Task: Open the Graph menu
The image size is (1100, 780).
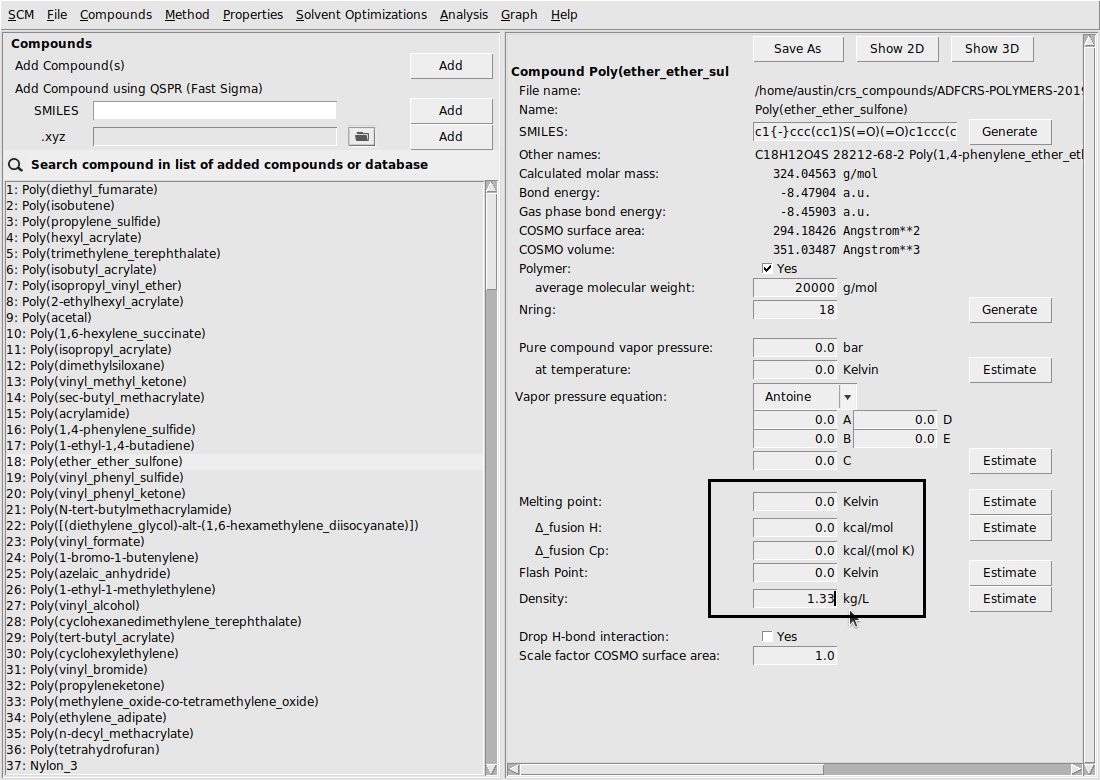Action: [519, 15]
